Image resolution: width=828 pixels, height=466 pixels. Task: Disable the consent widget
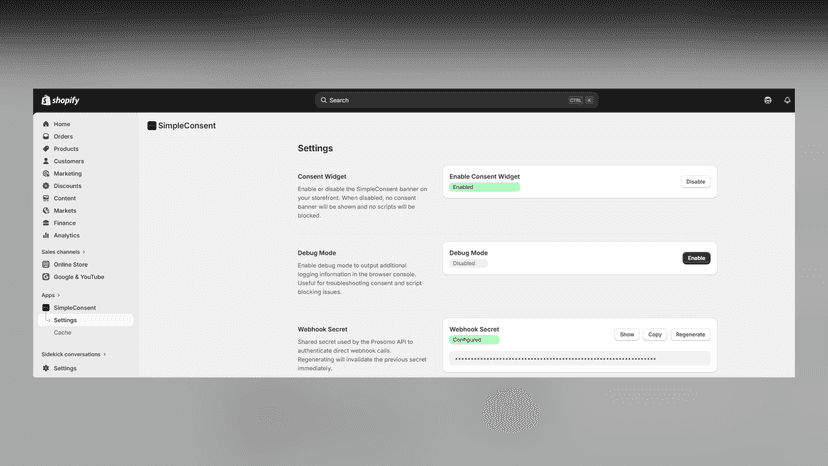[x=695, y=182]
